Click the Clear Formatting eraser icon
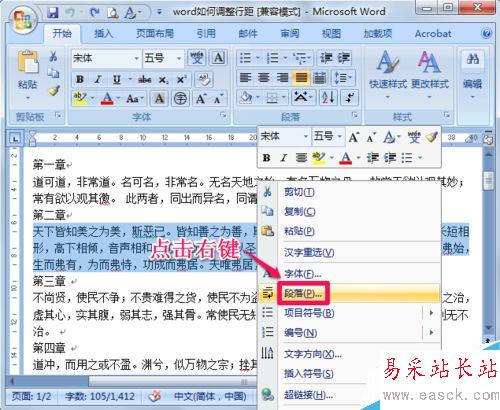Screen dimensions: 500x410 tap(204, 79)
